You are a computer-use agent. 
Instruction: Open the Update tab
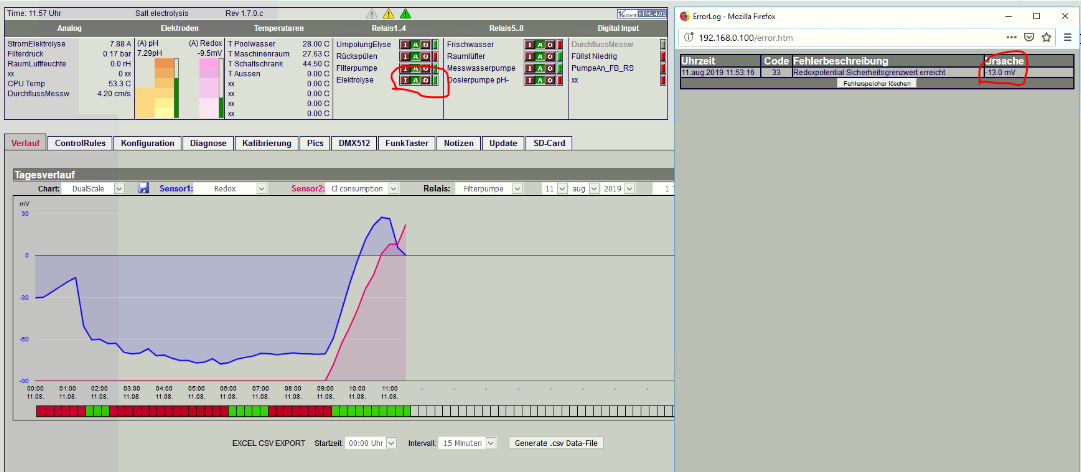[x=503, y=143]
